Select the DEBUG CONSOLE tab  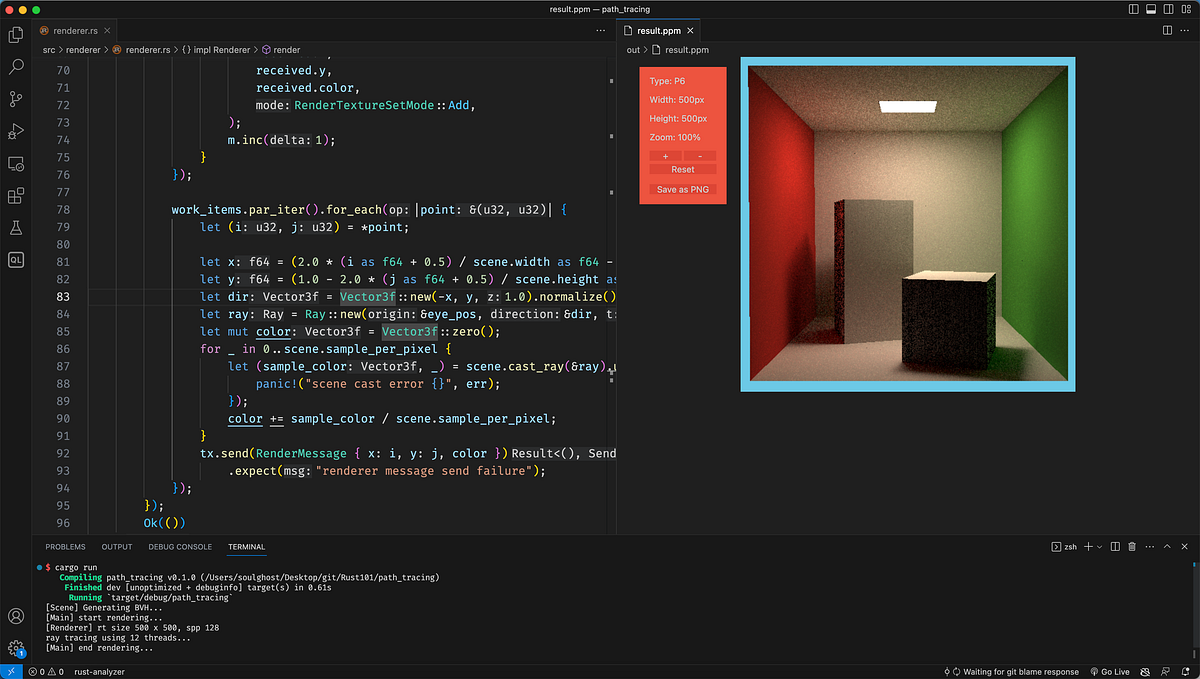[x=180, y=546]
